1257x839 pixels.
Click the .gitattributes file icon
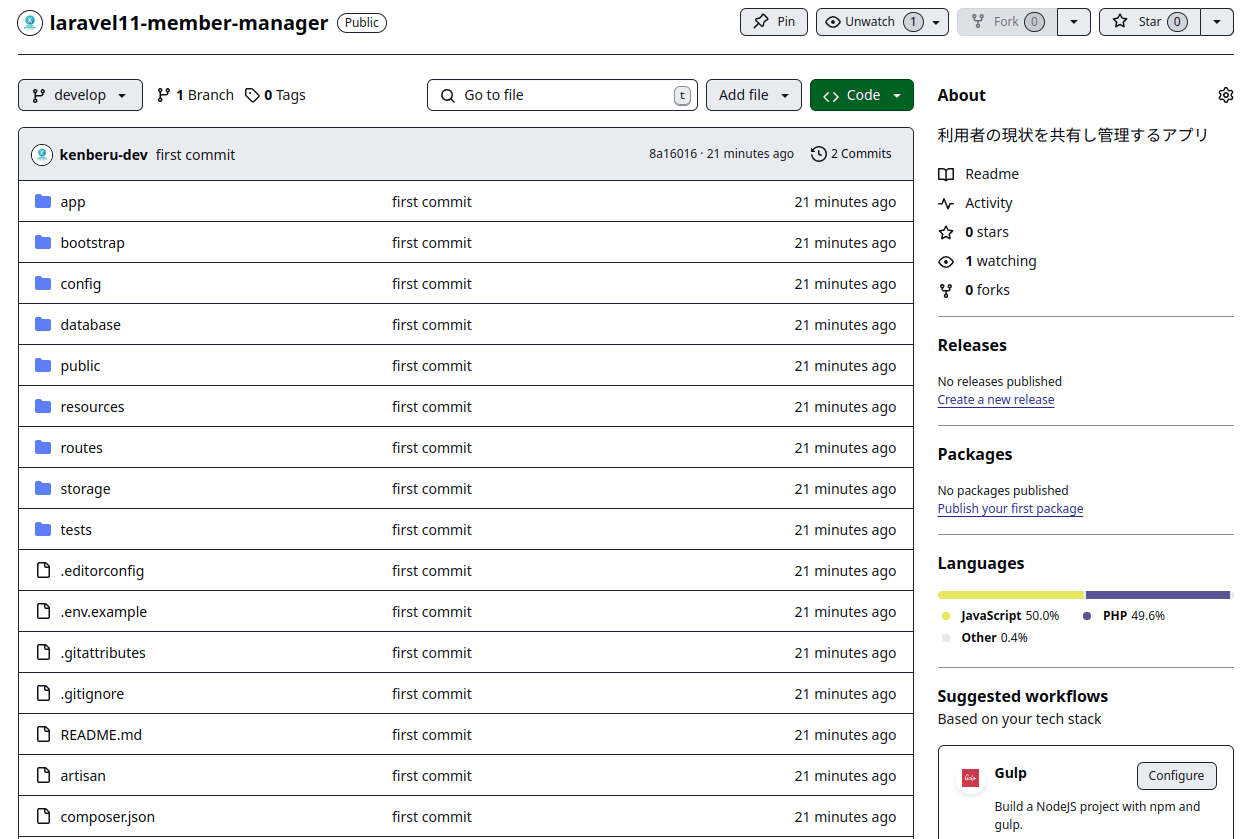pyautogui.click(x=43, y=652)
